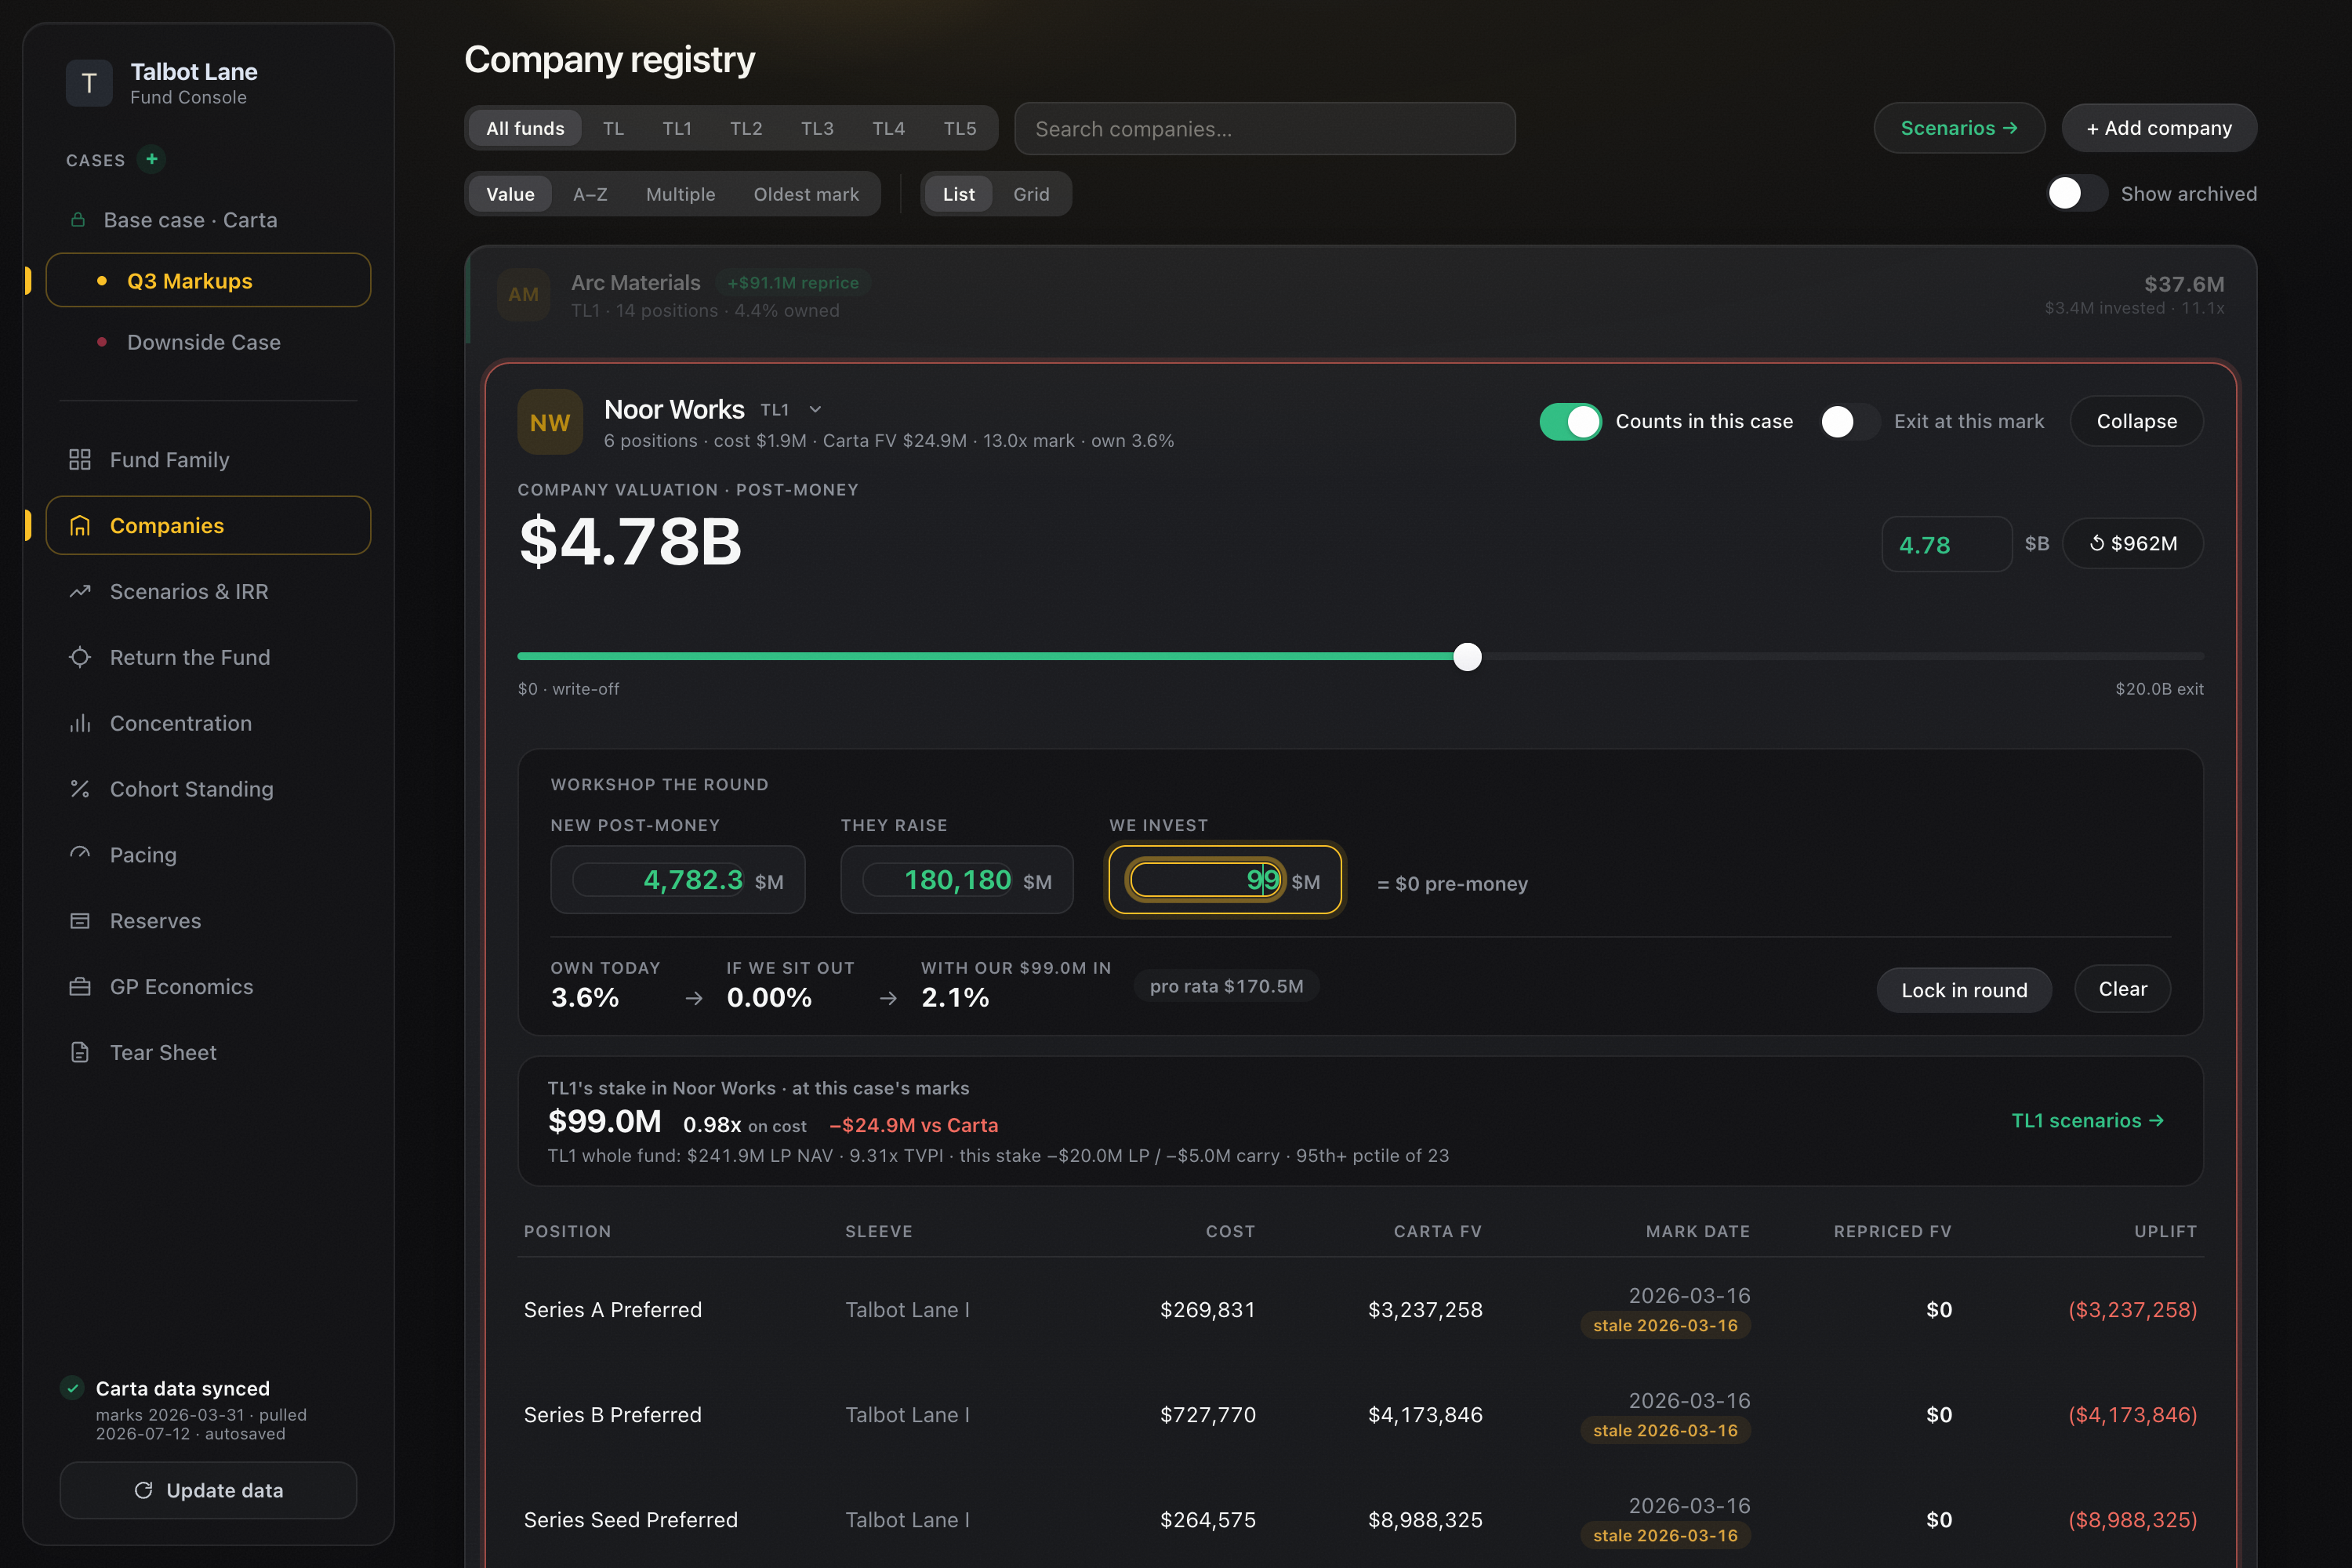2352x1568 pixels.
Task: Open Scenarios page link
Action: click(1959, 128)
